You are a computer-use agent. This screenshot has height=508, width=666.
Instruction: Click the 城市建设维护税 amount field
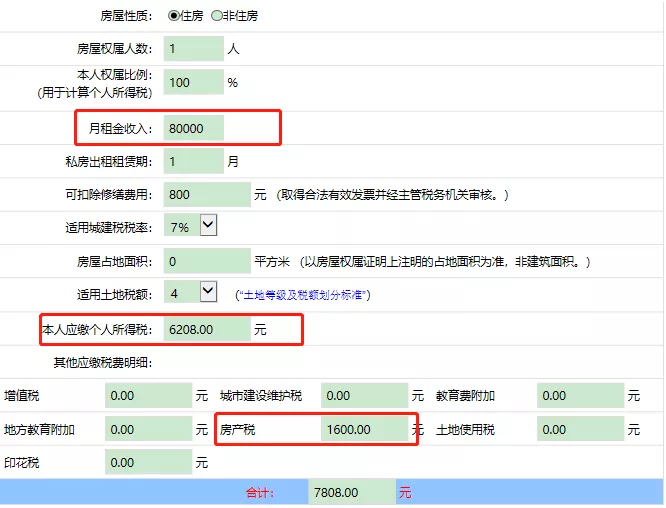(x=364, y=395)
